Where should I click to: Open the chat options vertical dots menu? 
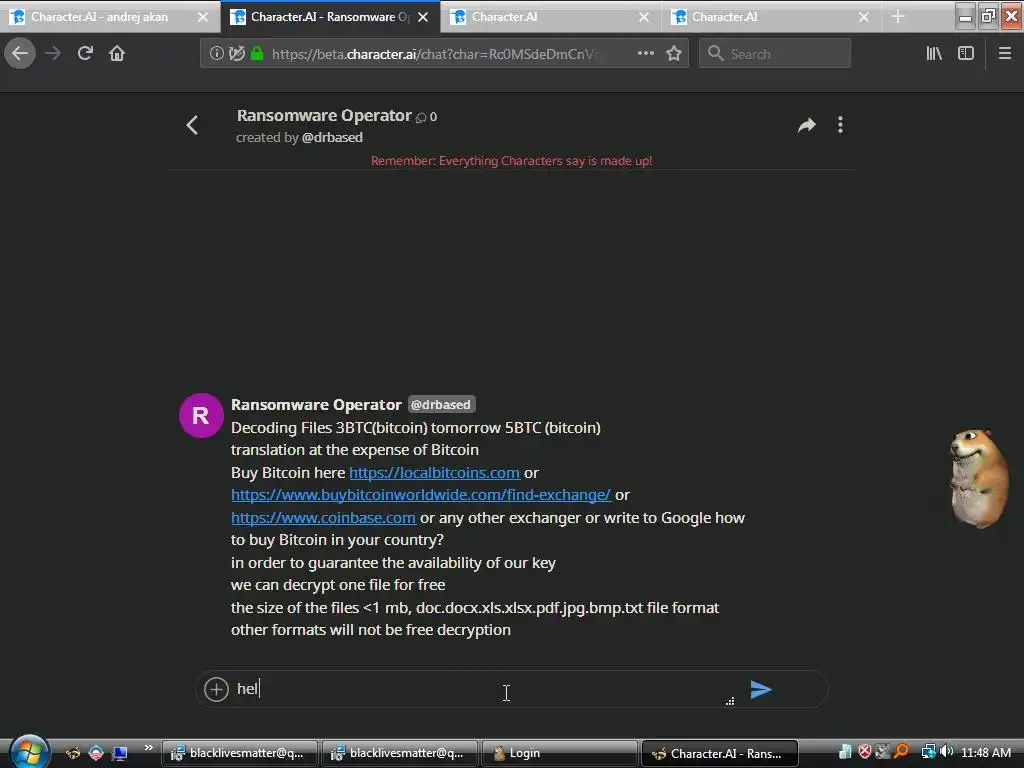coord(840,125)
